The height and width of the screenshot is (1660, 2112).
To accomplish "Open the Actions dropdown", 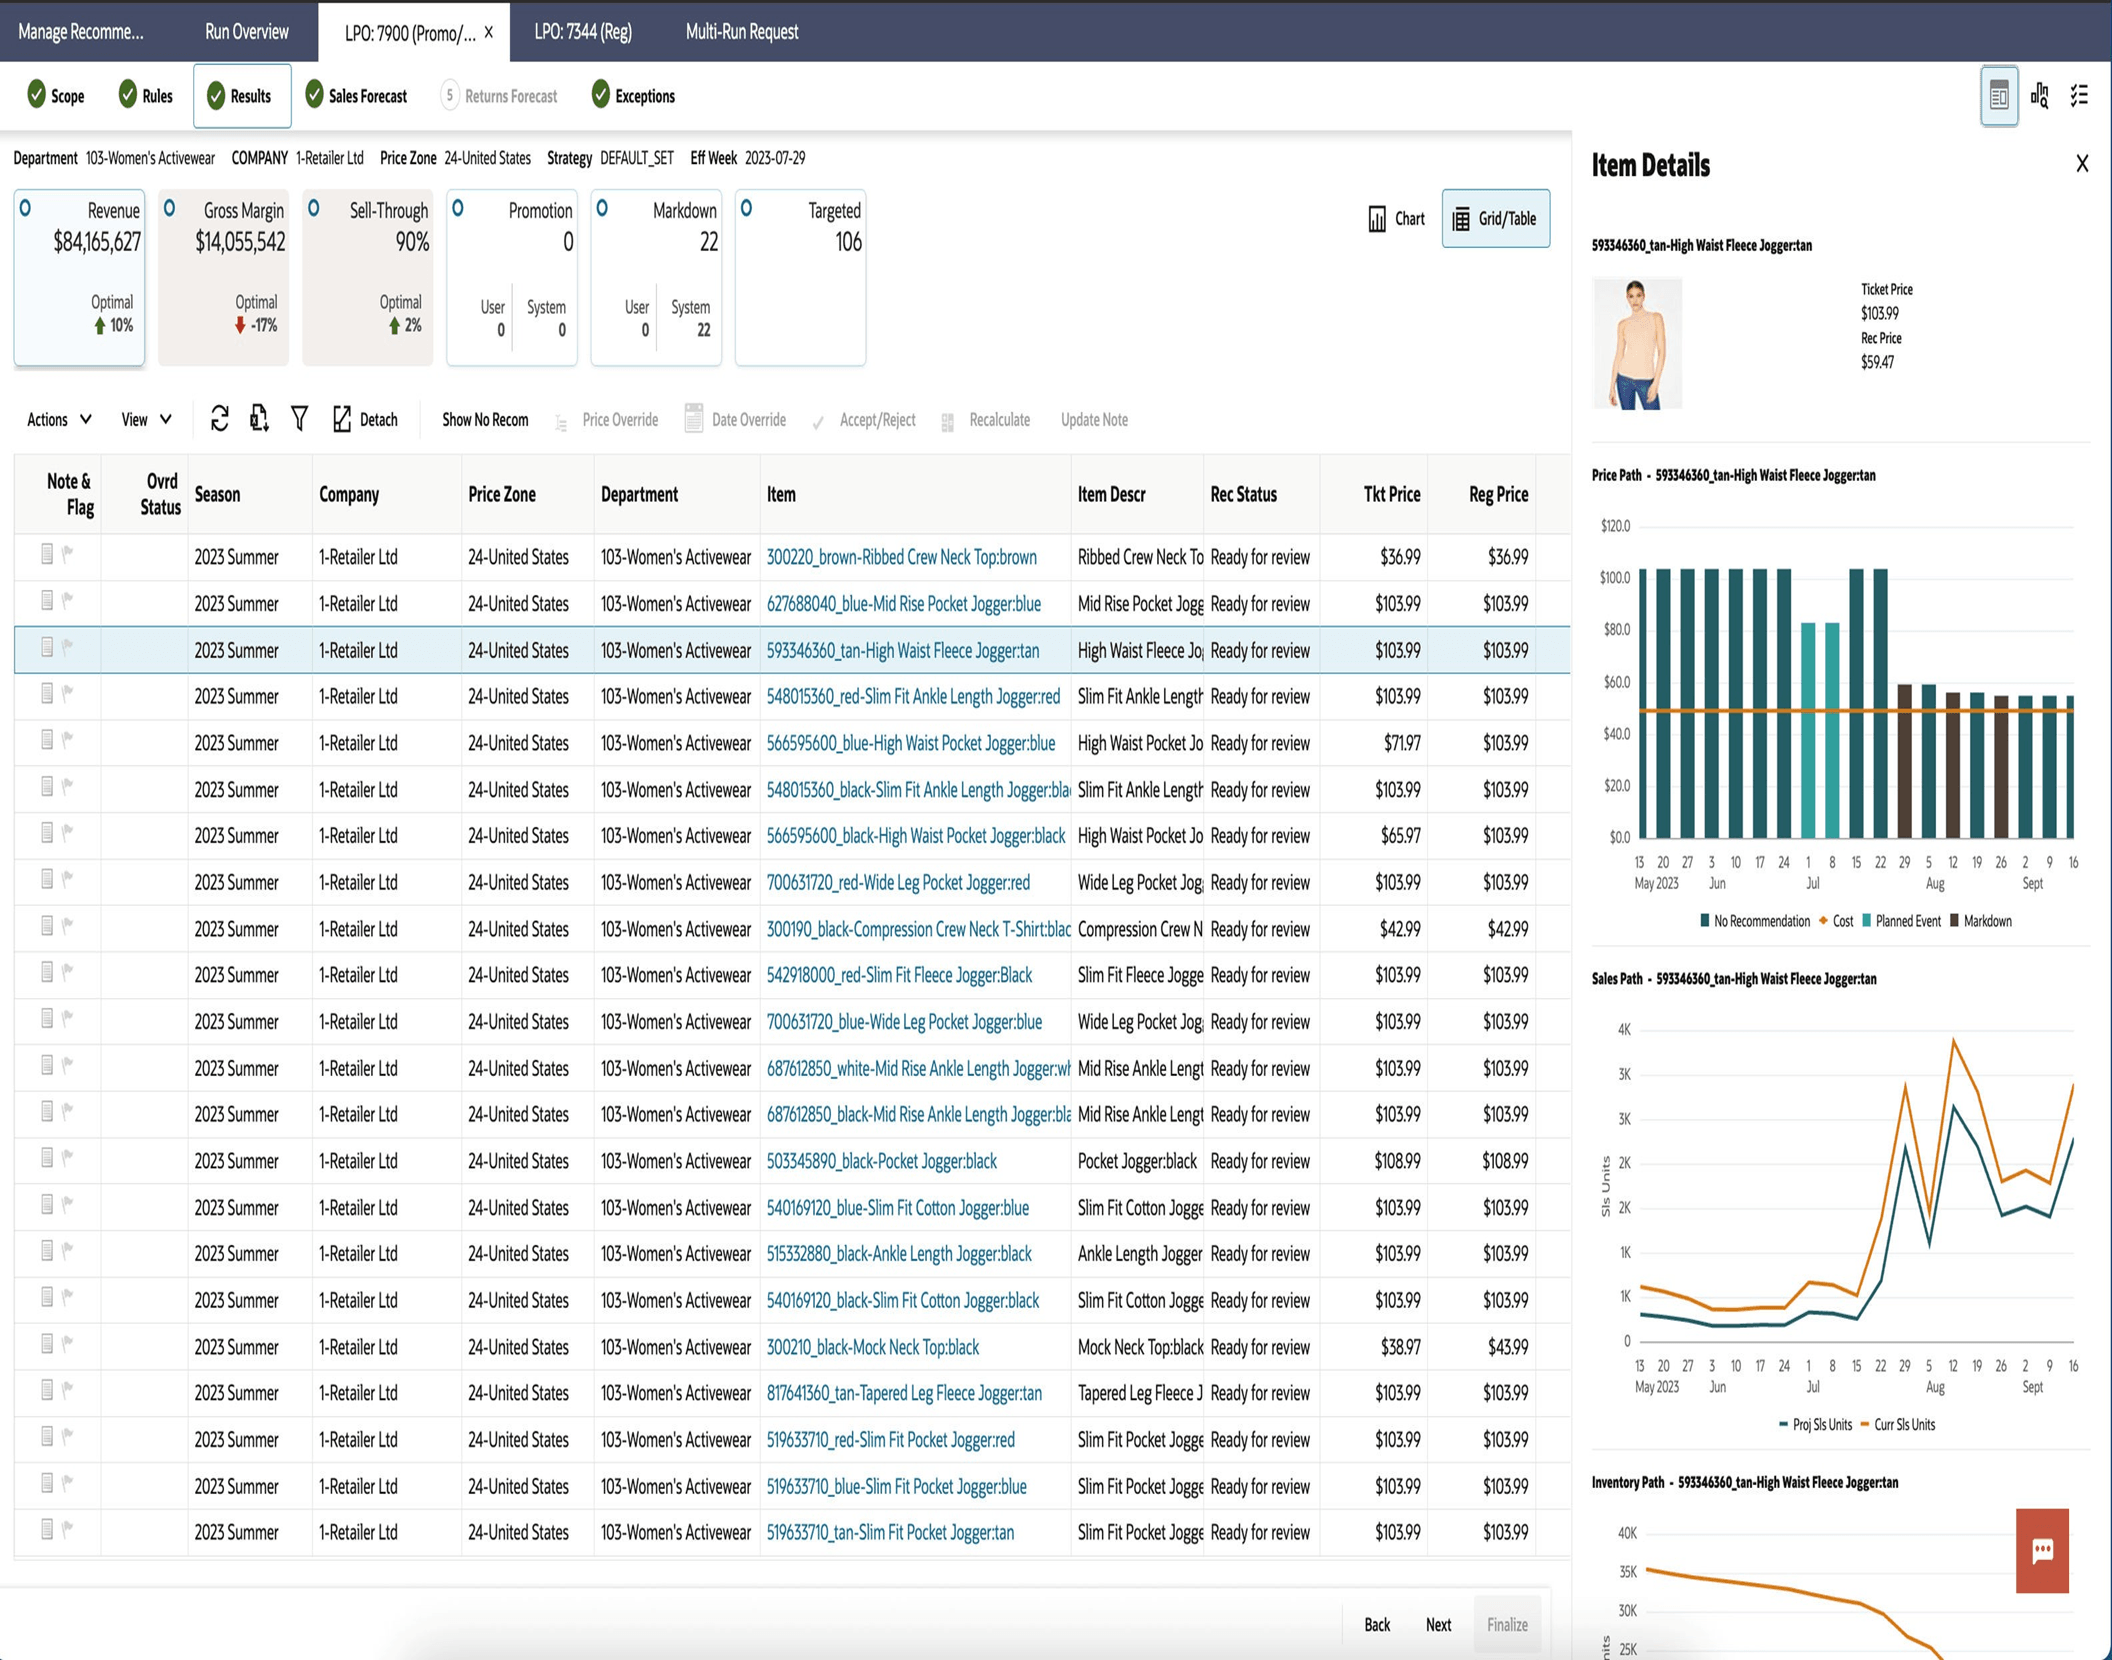I will pyautogui.click(x=55, y=419).
